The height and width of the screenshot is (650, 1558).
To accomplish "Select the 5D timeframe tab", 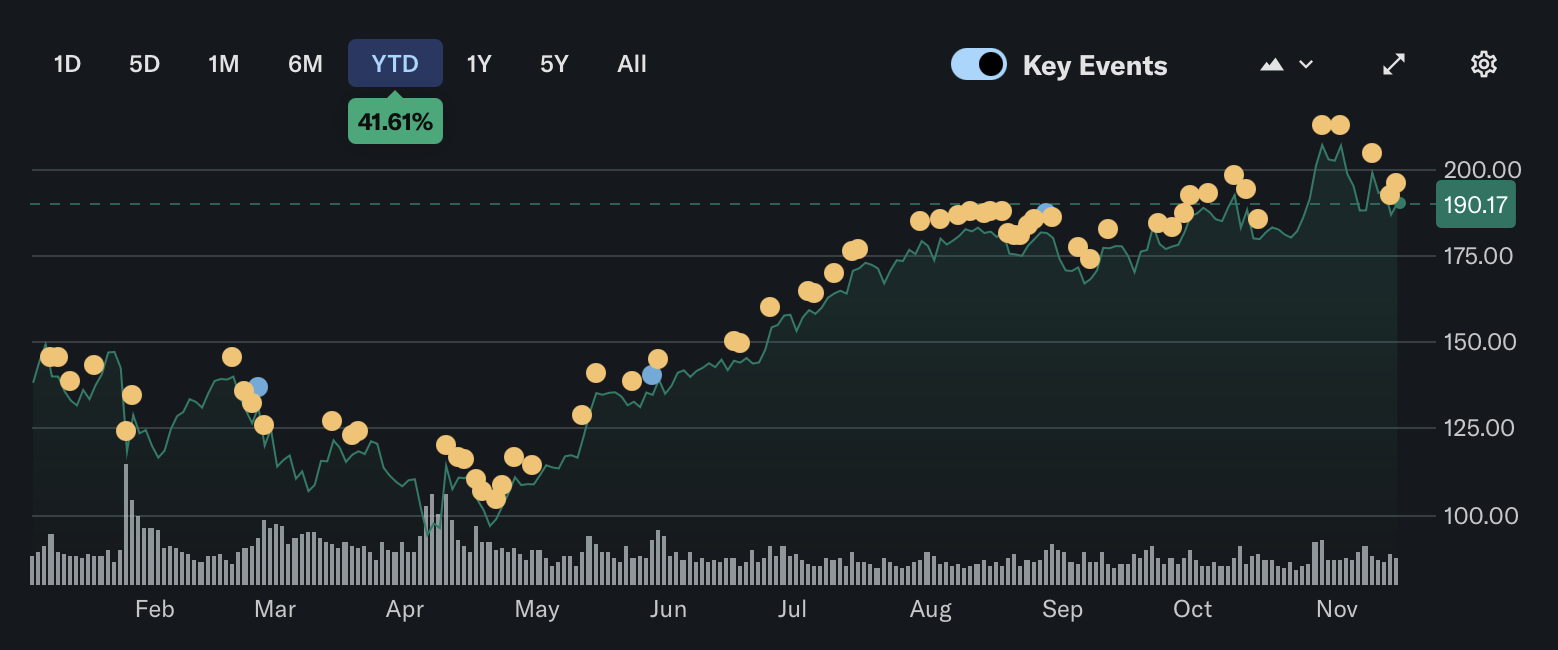I will click(x=143, y=63).
